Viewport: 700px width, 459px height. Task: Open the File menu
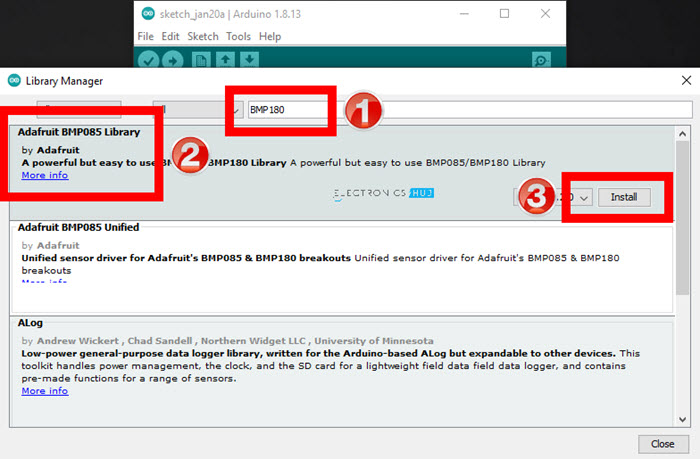click(x=146, y=36)
